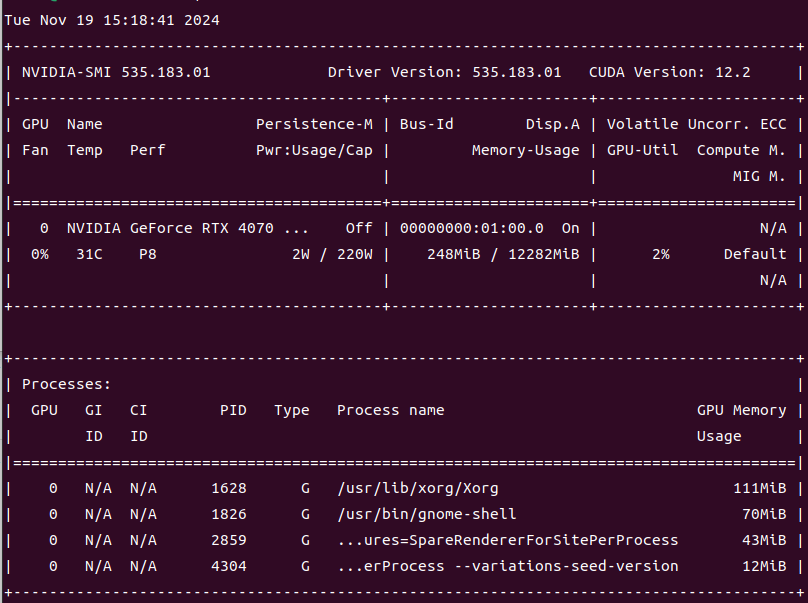Click the Disp.A column header

tap(553, 124)
